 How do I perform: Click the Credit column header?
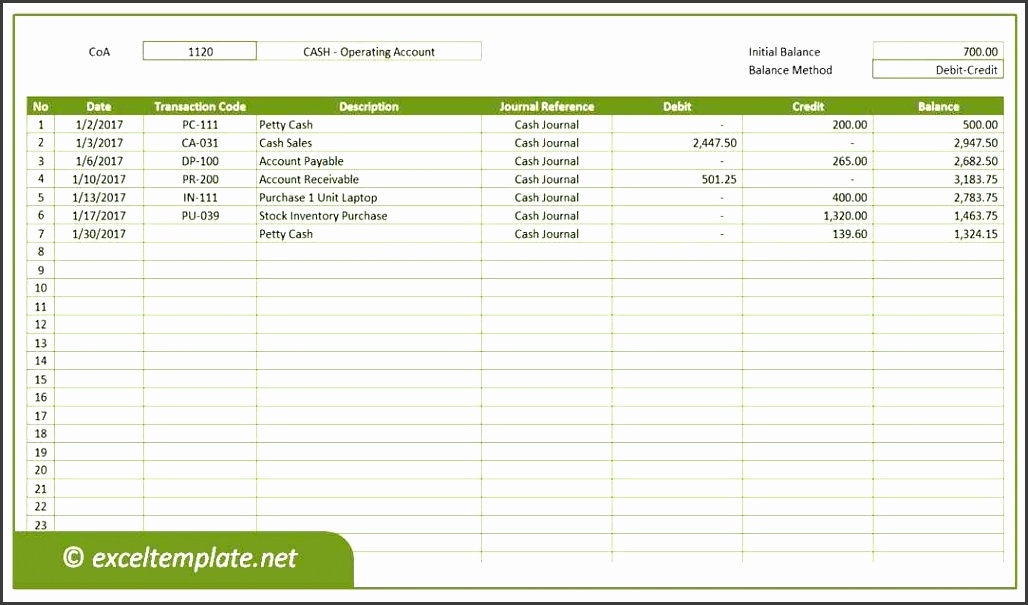coord(807,106)
